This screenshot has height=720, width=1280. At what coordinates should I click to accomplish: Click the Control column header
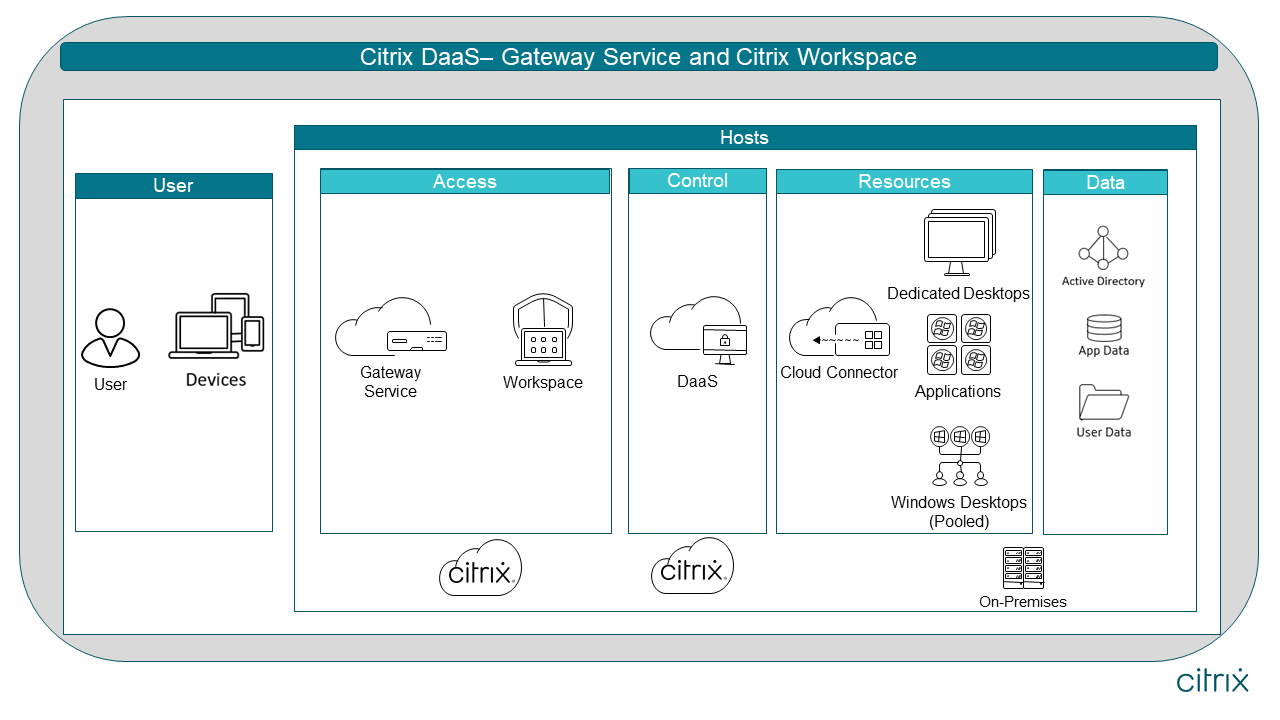697,181
